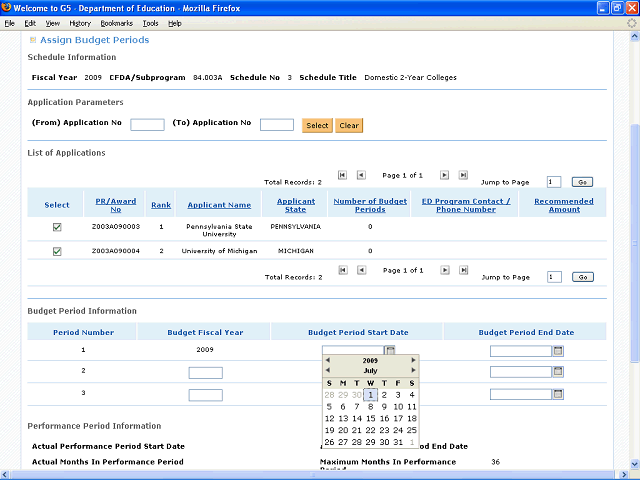640x480 pixels.
Task: Open calendar for period 3 end date
Action: [559, 394]
